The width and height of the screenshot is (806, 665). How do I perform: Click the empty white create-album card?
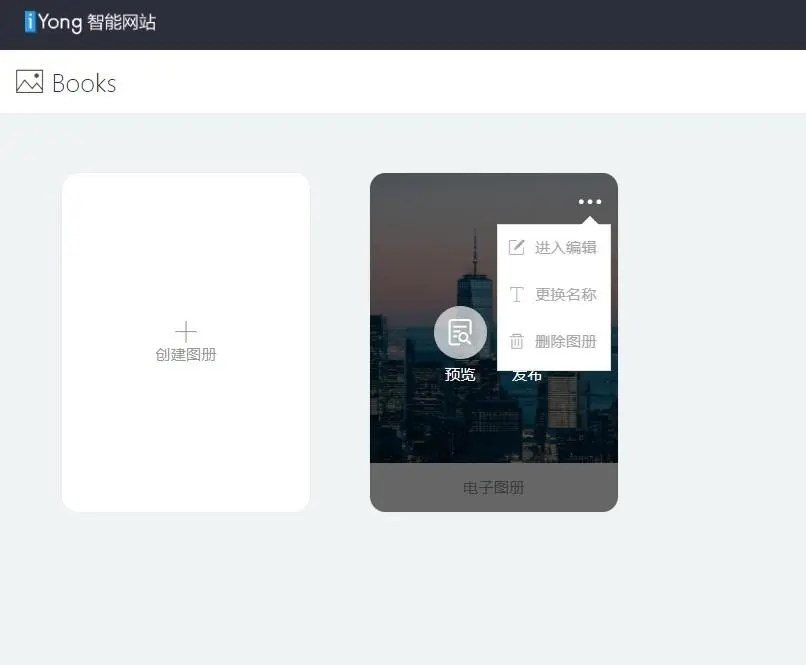[x=186, y=342]
